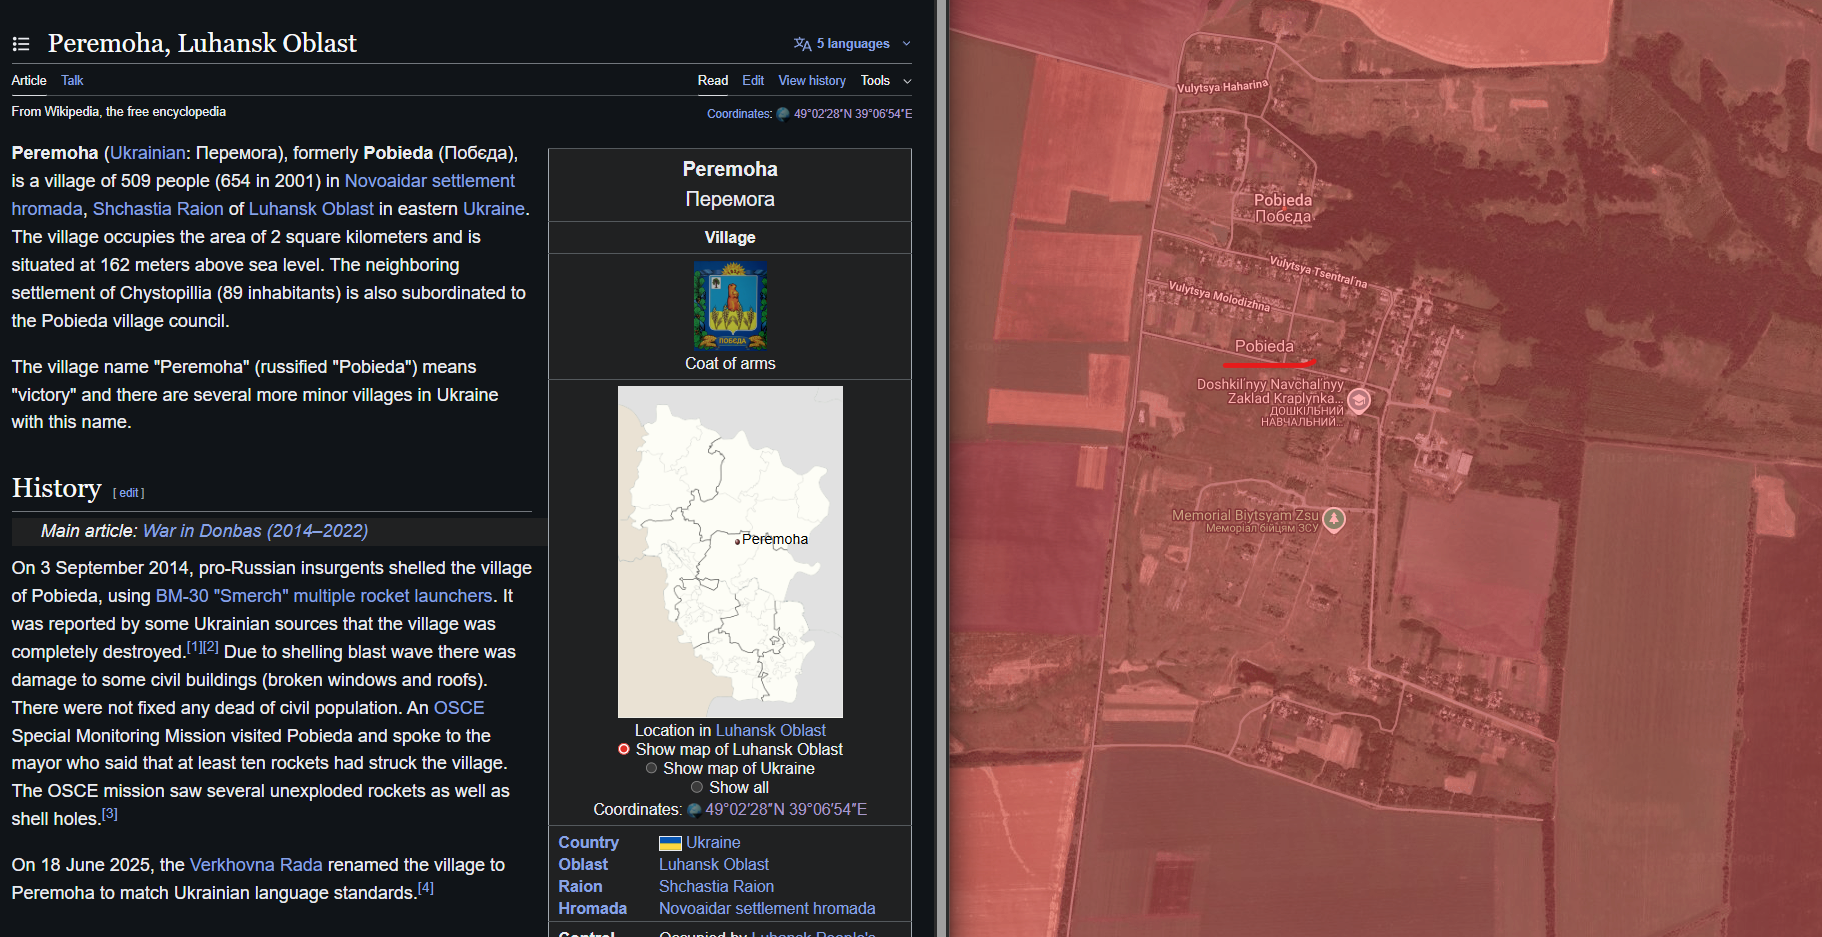
Task: Switch to the Article tab
Action: [x=29, y=81]
